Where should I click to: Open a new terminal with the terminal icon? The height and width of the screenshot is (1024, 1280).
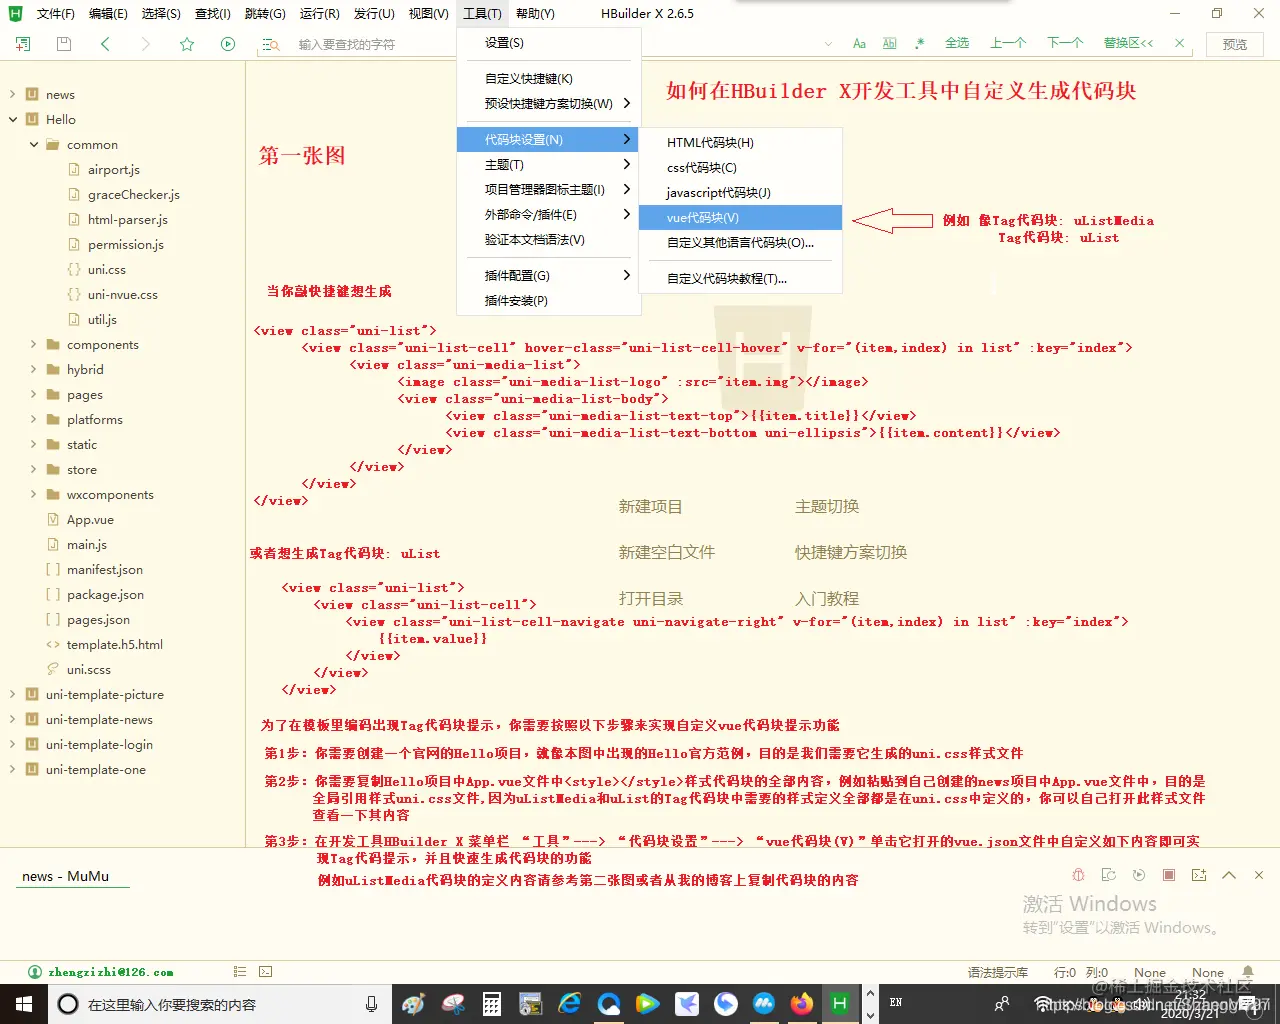[x=1199, y=874]
